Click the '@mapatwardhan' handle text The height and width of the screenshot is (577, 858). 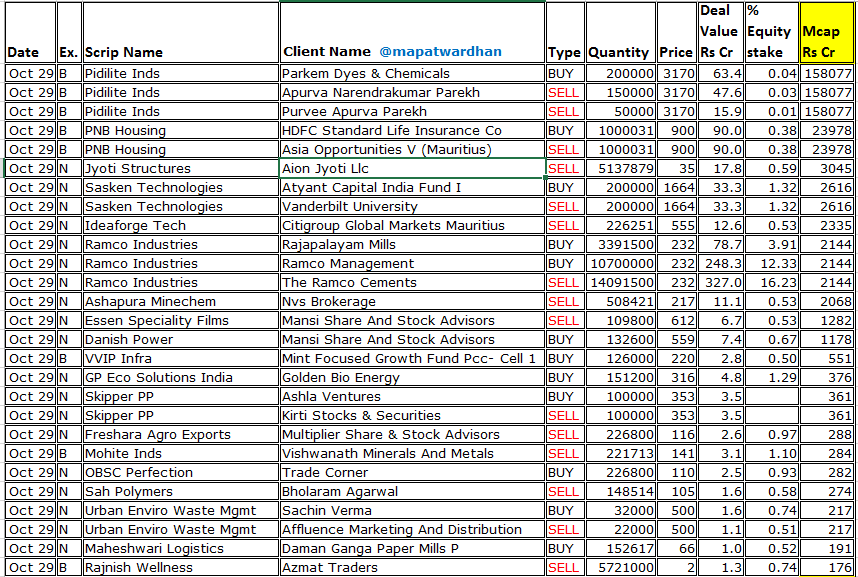[x=440, y=51]
